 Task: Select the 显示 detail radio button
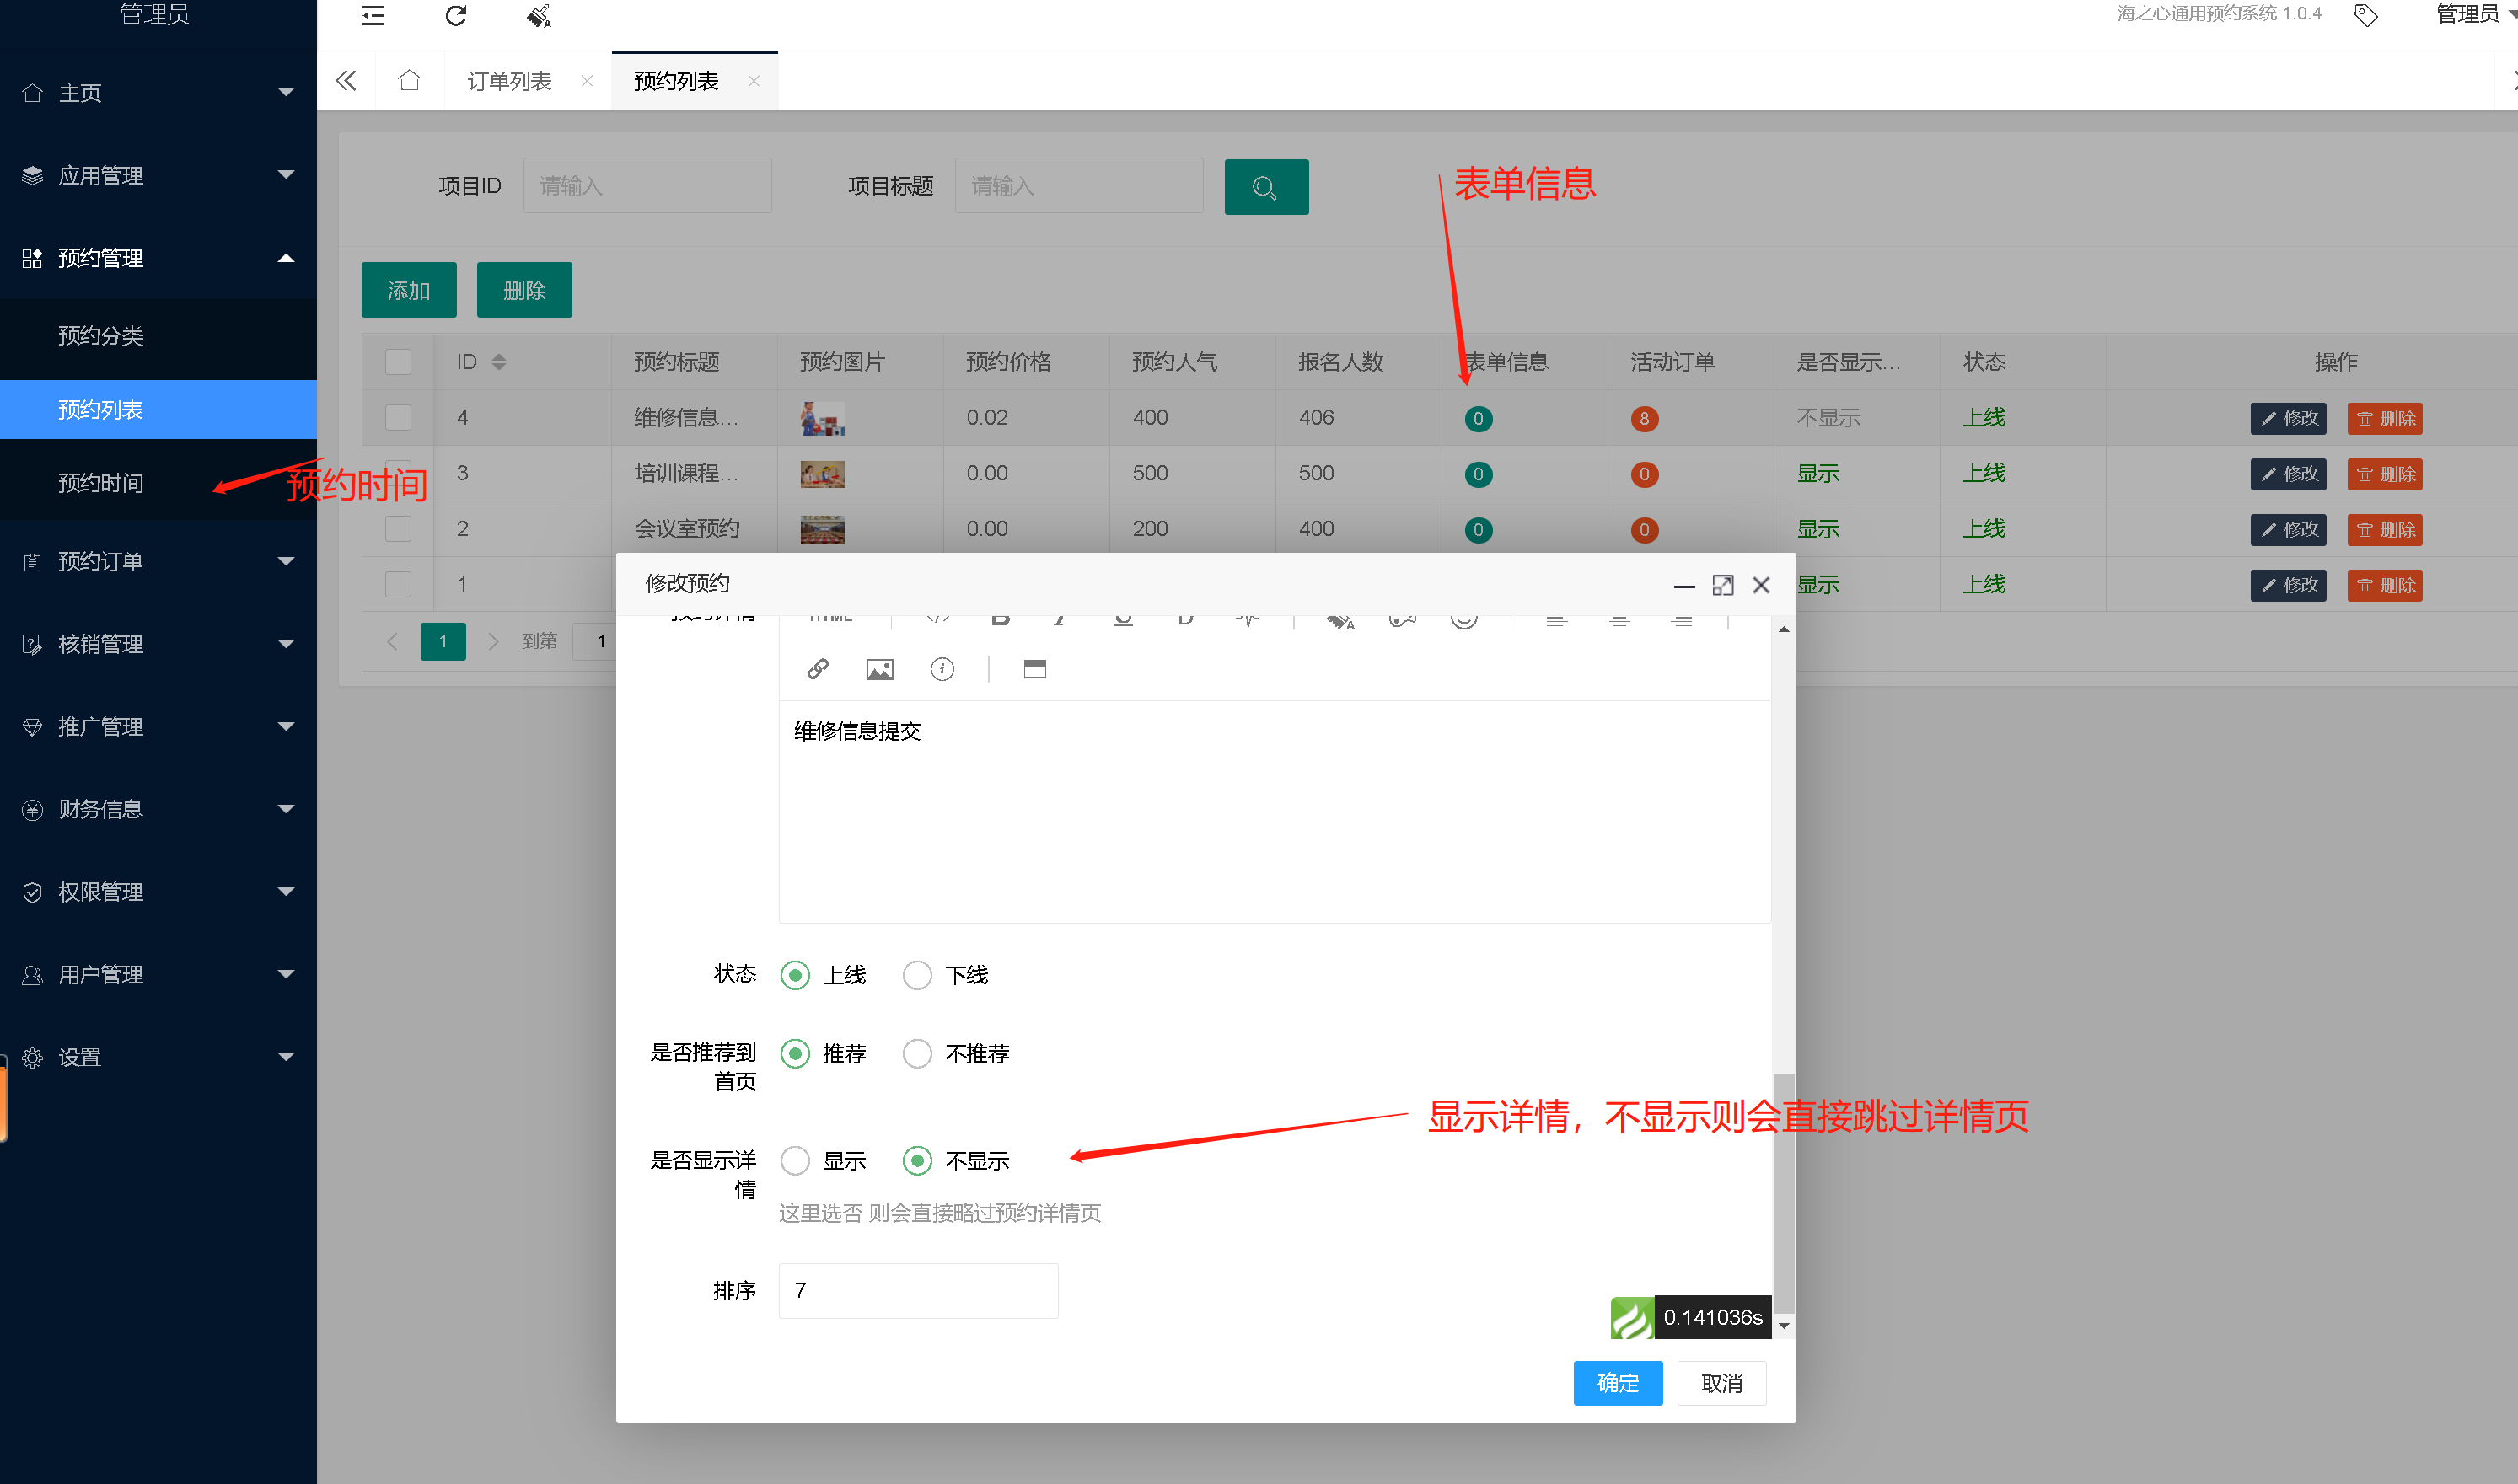click(795, 1161)
